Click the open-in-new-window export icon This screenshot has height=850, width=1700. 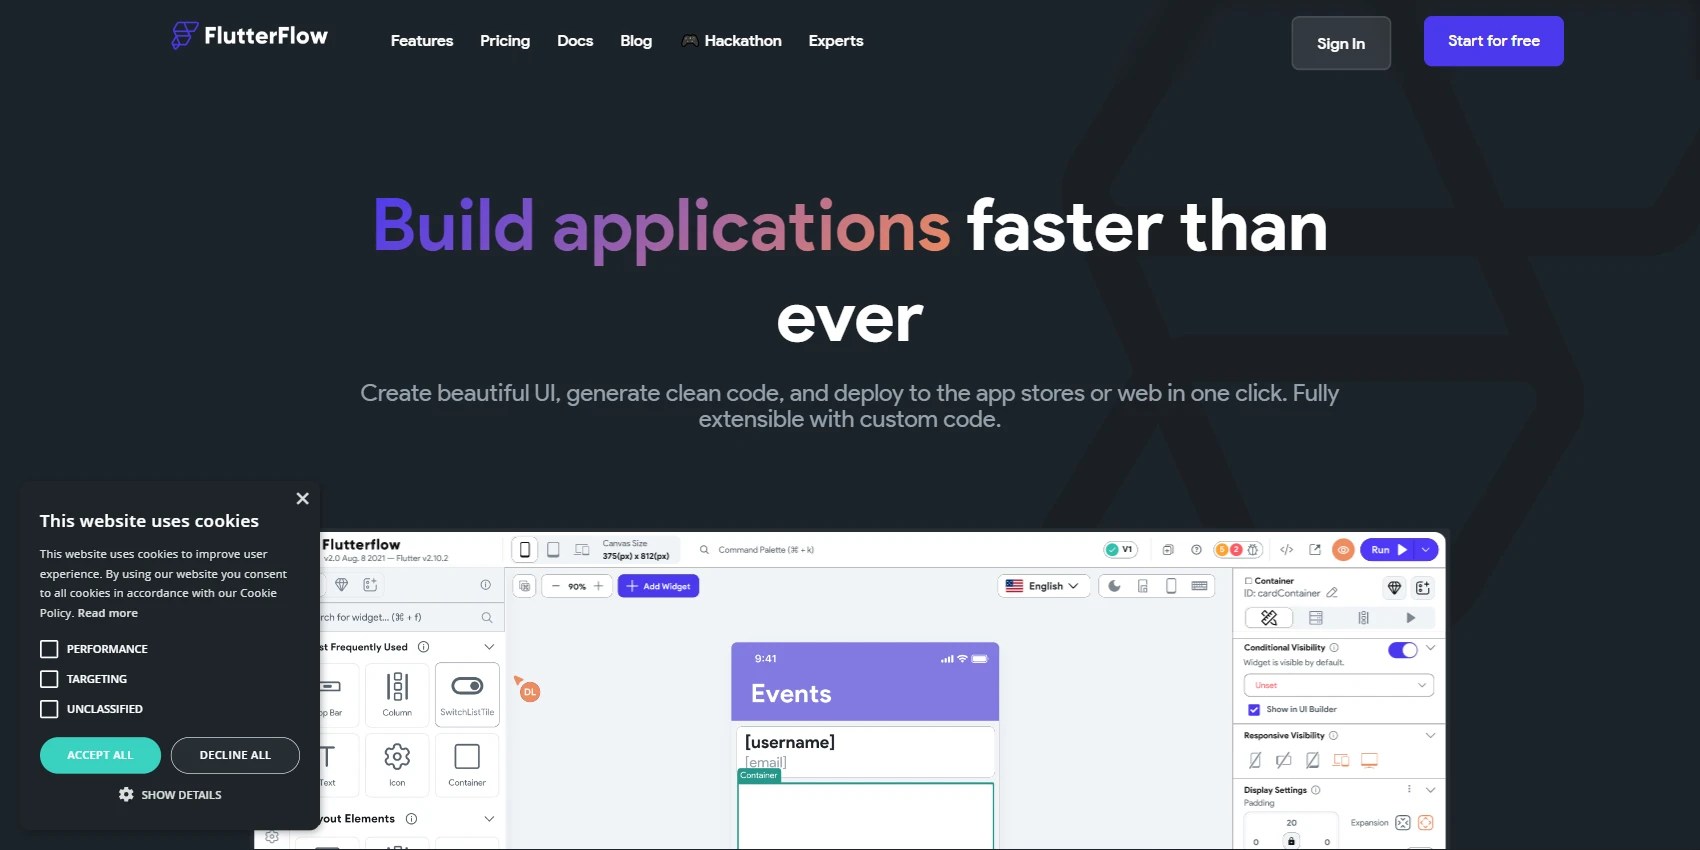click(1315, 550)
